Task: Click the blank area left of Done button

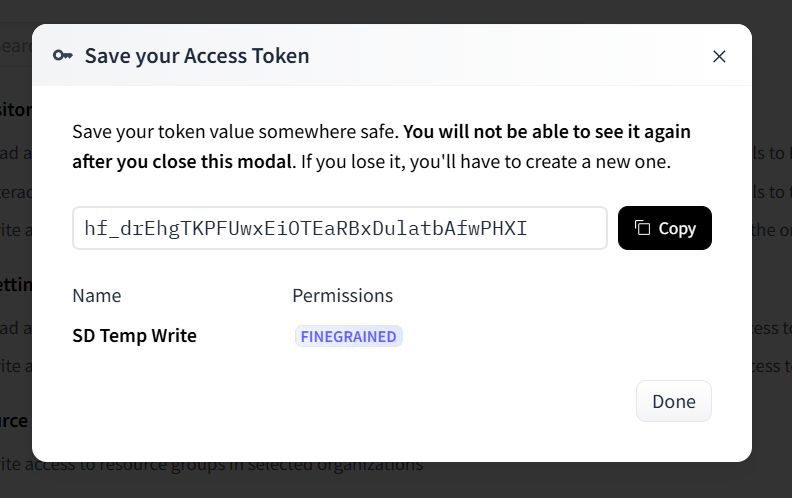Action: [400, 401]
